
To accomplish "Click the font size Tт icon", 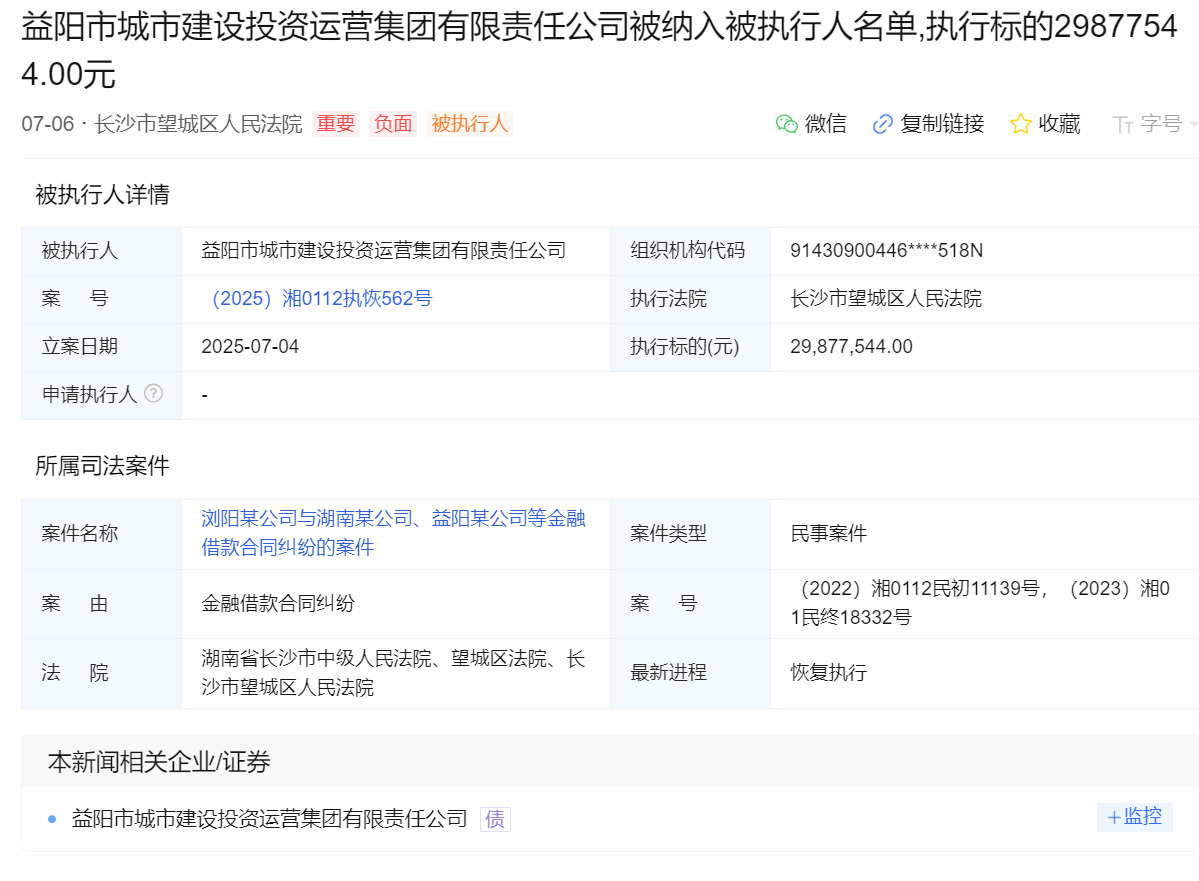I will pyautogui.click(x=1122, y=124).
